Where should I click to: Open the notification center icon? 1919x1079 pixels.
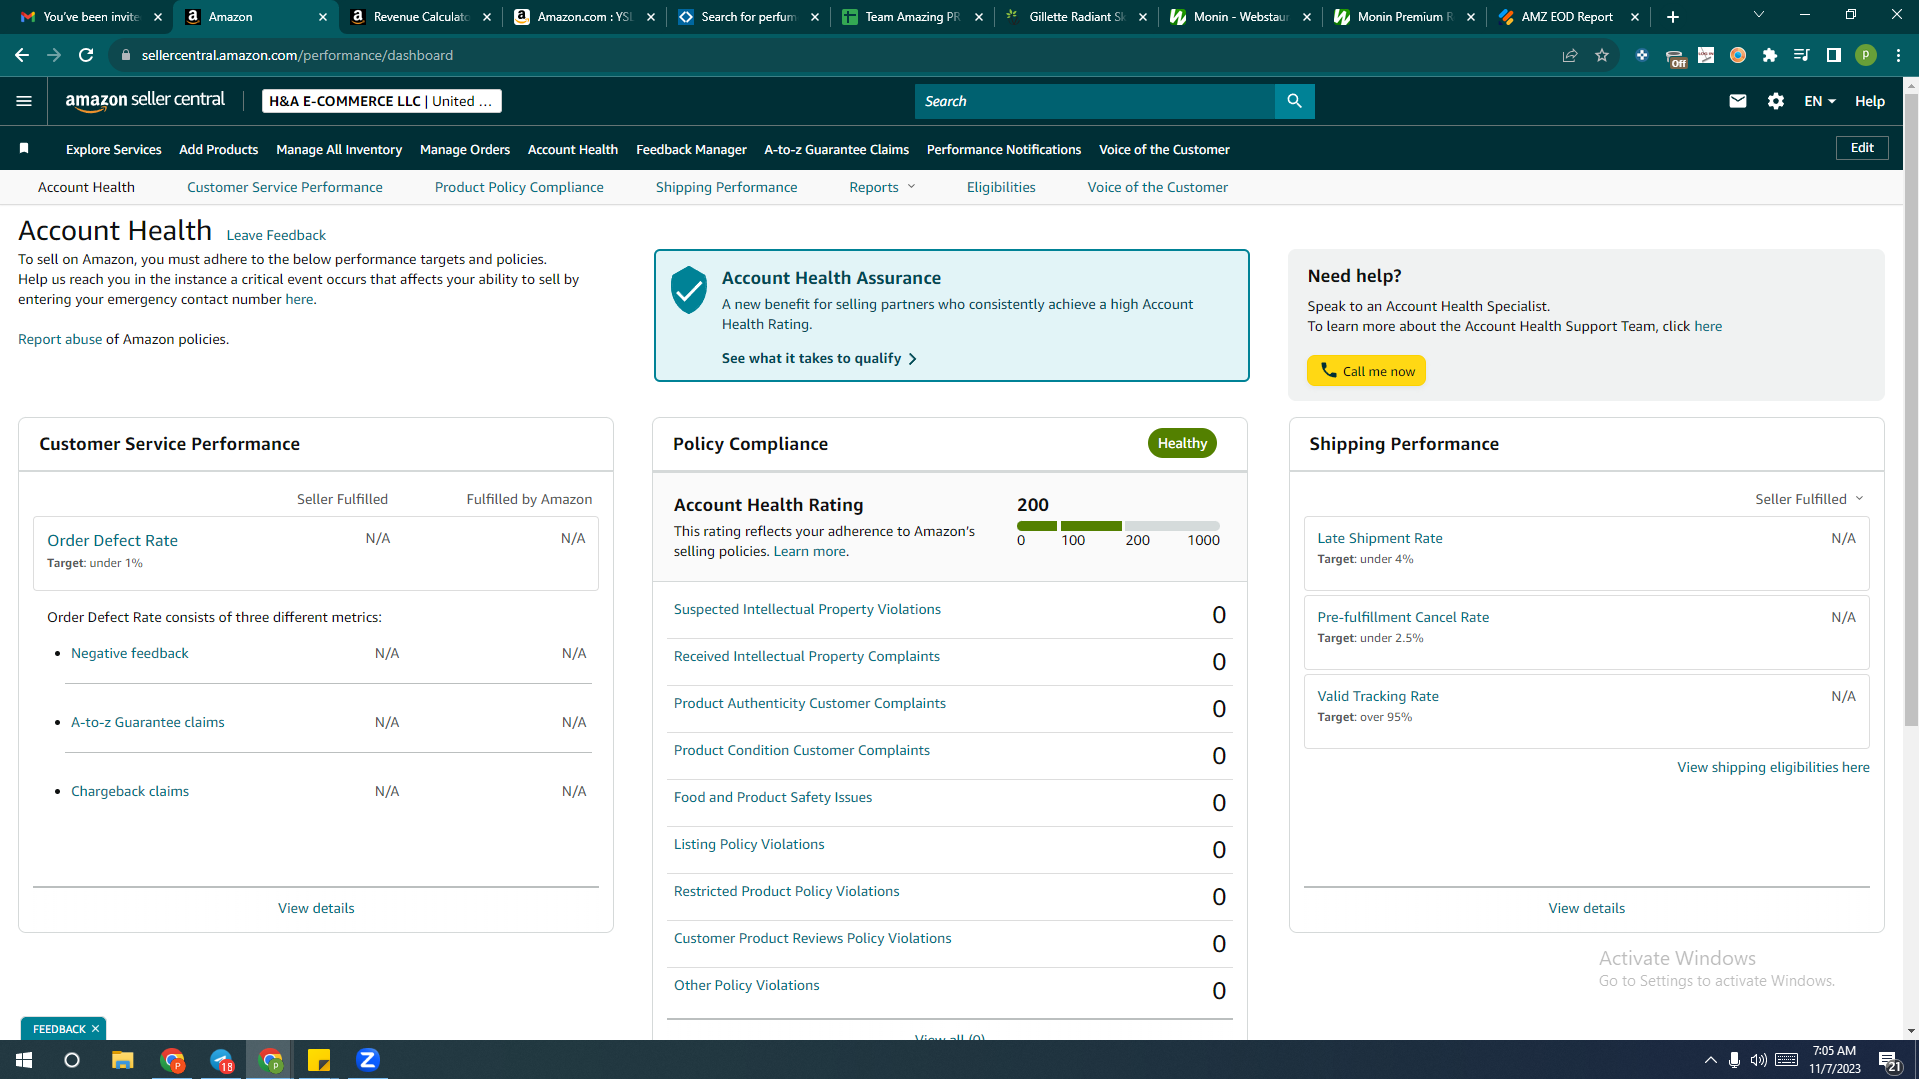pos(1890,1061)
